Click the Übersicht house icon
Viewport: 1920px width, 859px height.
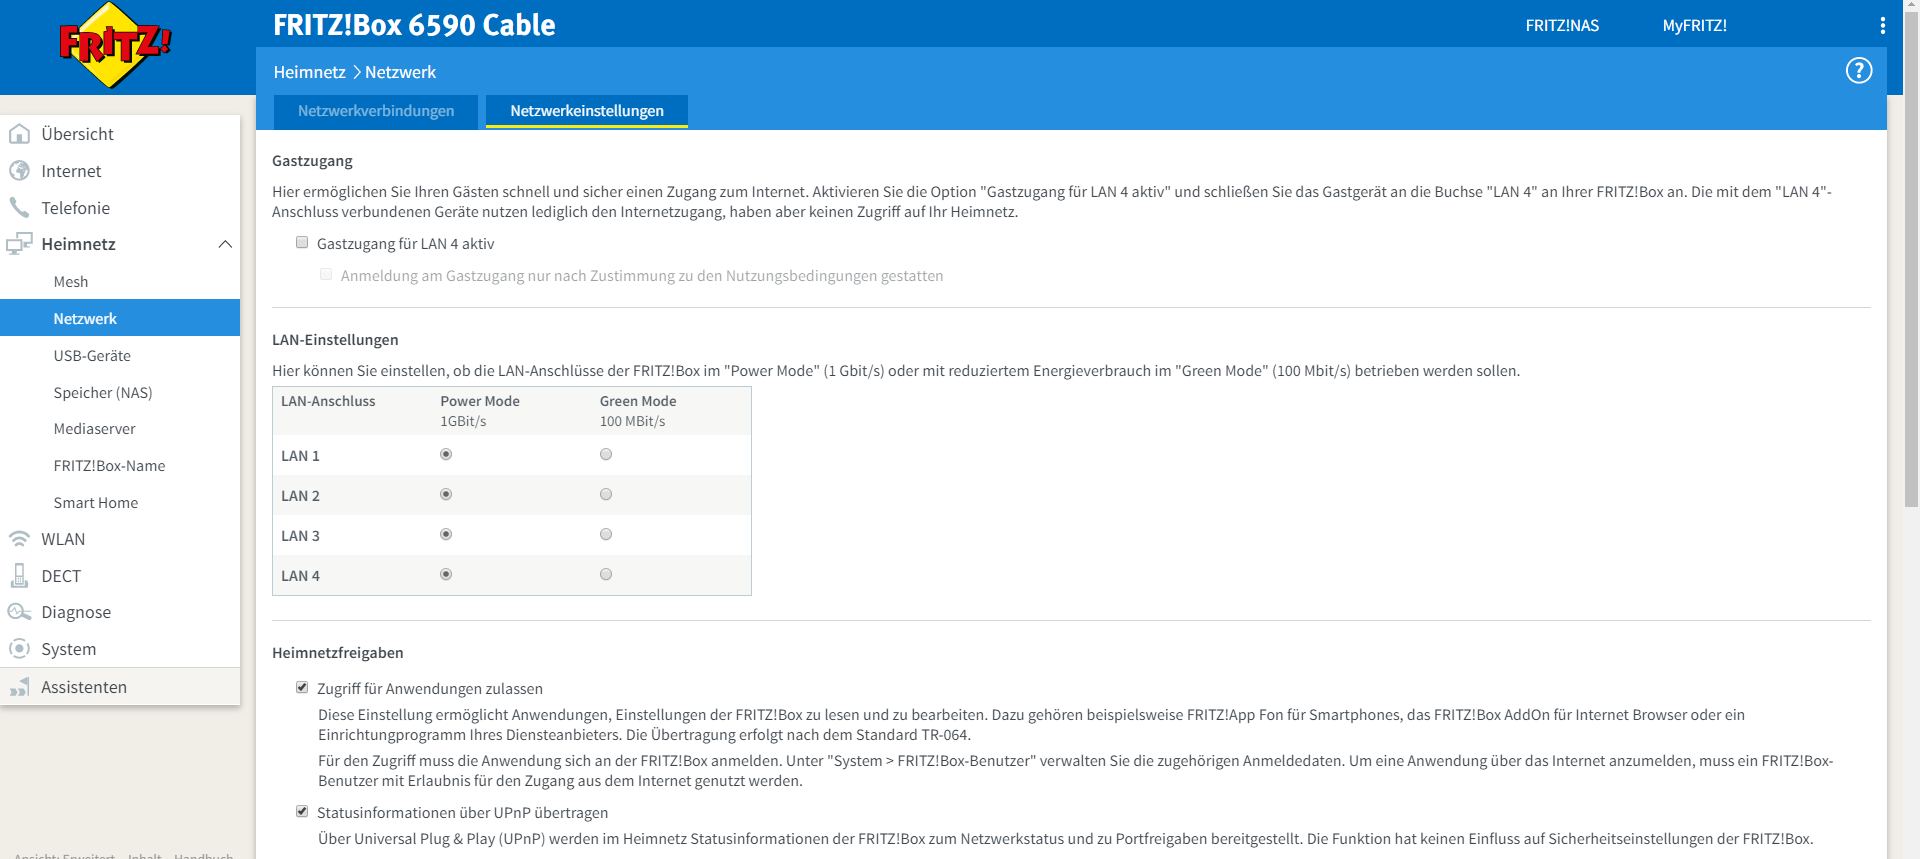[x=19, y=134]
